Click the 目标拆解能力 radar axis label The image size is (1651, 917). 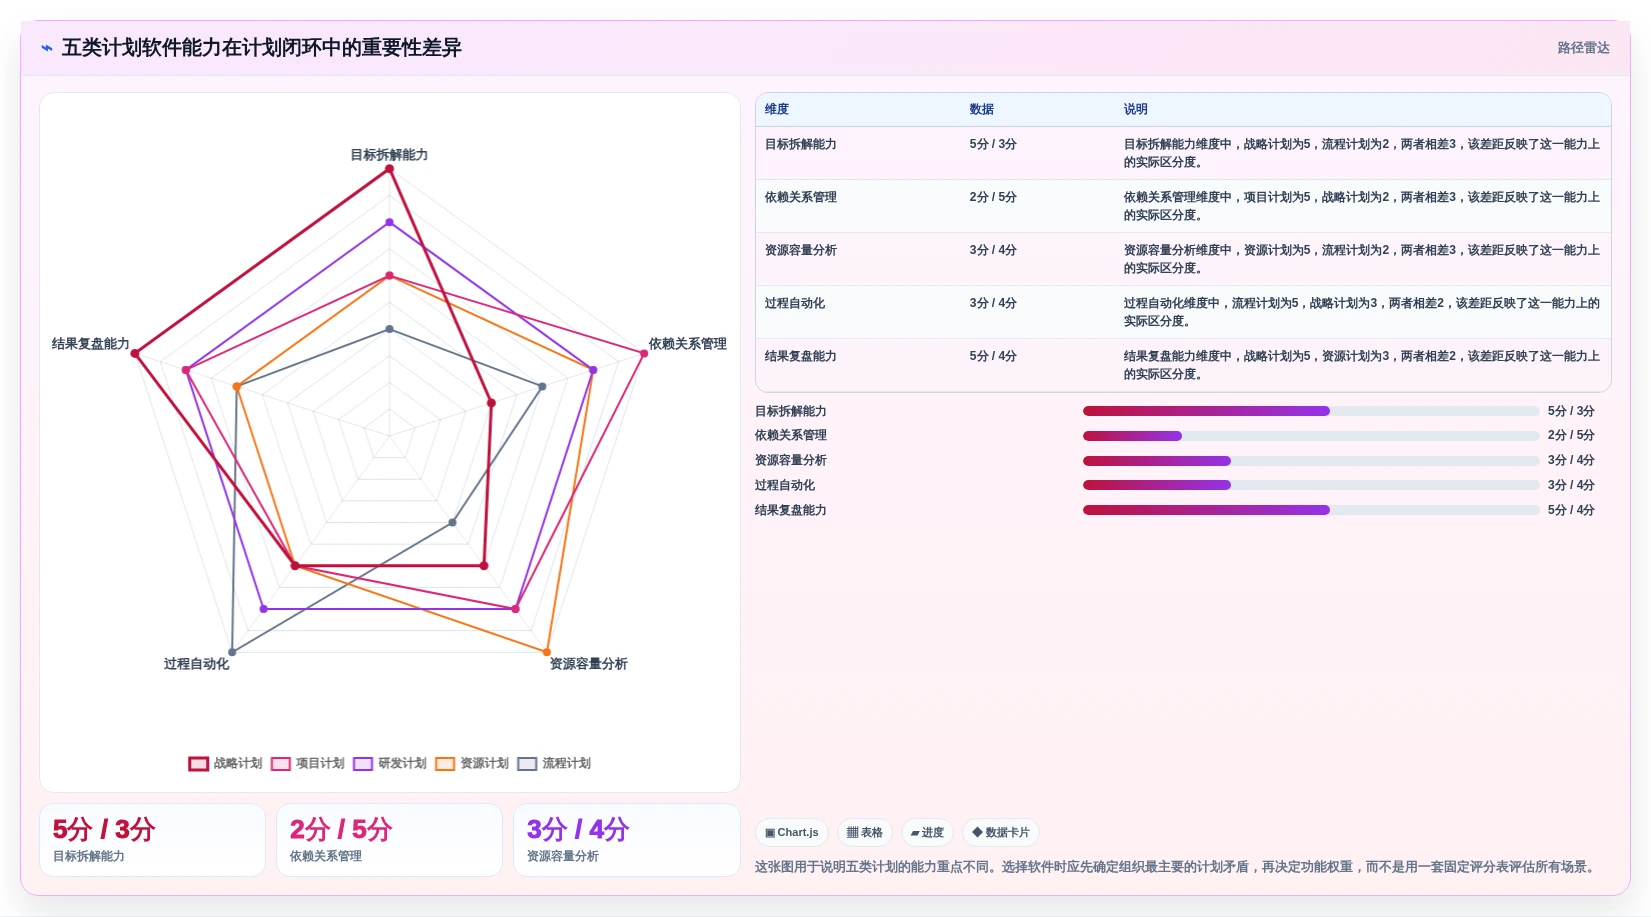389,155
